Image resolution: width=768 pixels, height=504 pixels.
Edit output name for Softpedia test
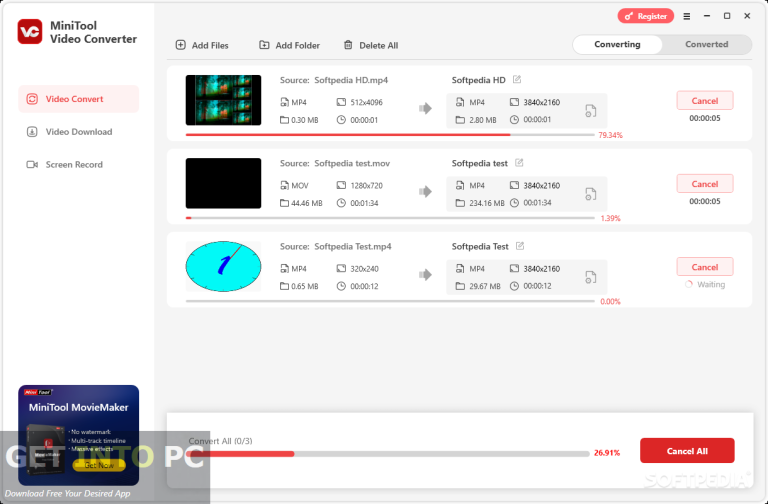[x=519, y=163]
